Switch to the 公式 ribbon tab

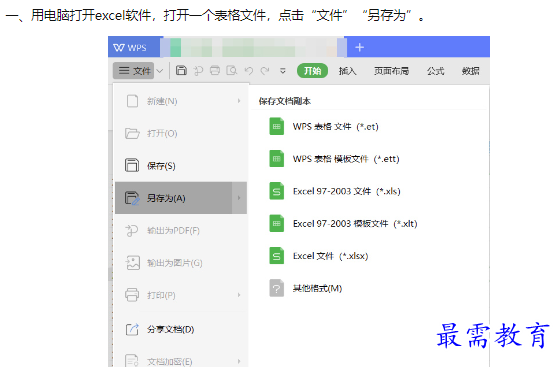(436, 71)
